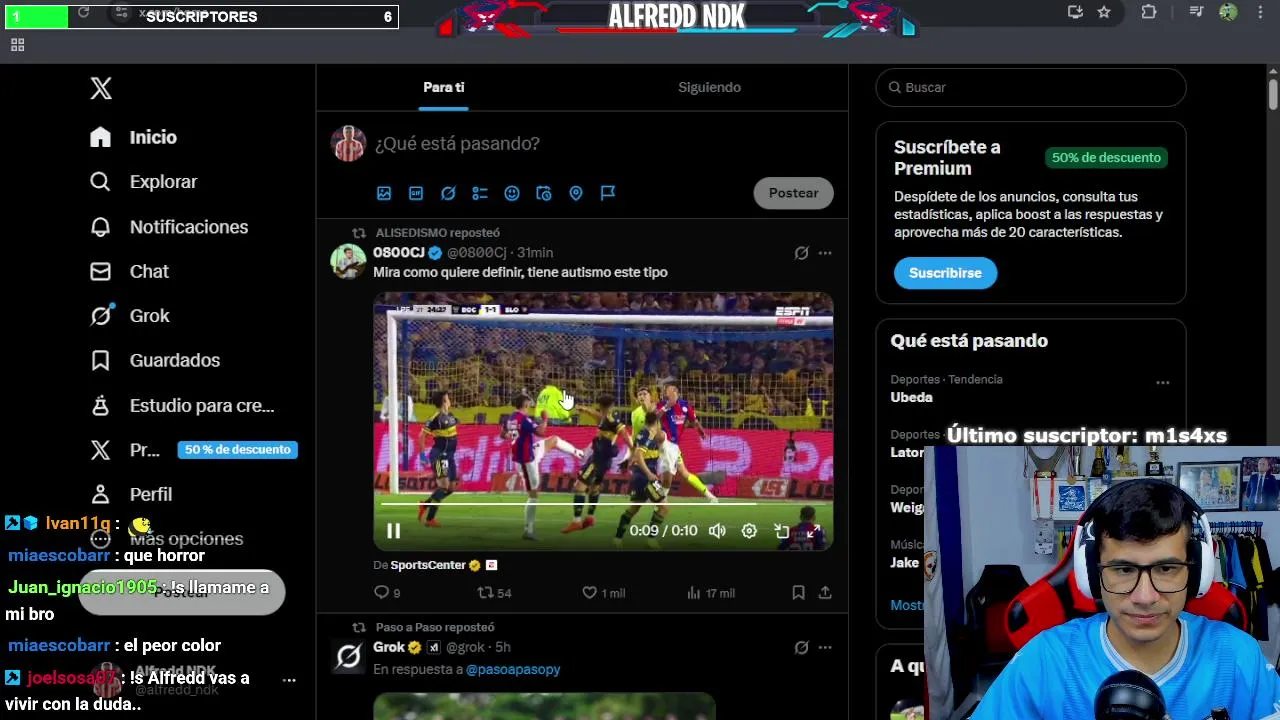Switch to the Siguiendo tab
1280x720 pixels.
(709, 87)
